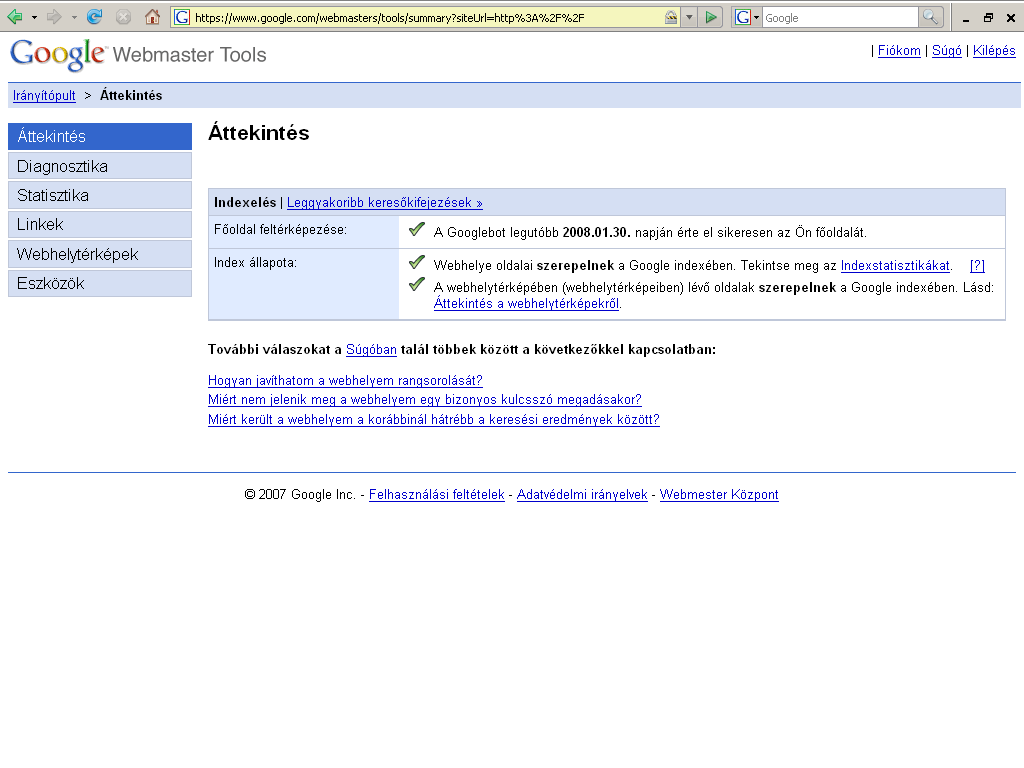
Task: Open the Fiókom account link
Action: click(x=899, y=51)
